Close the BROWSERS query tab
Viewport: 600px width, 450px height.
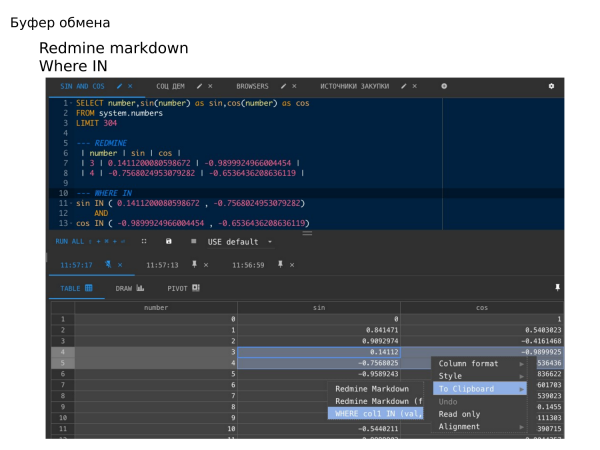294,87
